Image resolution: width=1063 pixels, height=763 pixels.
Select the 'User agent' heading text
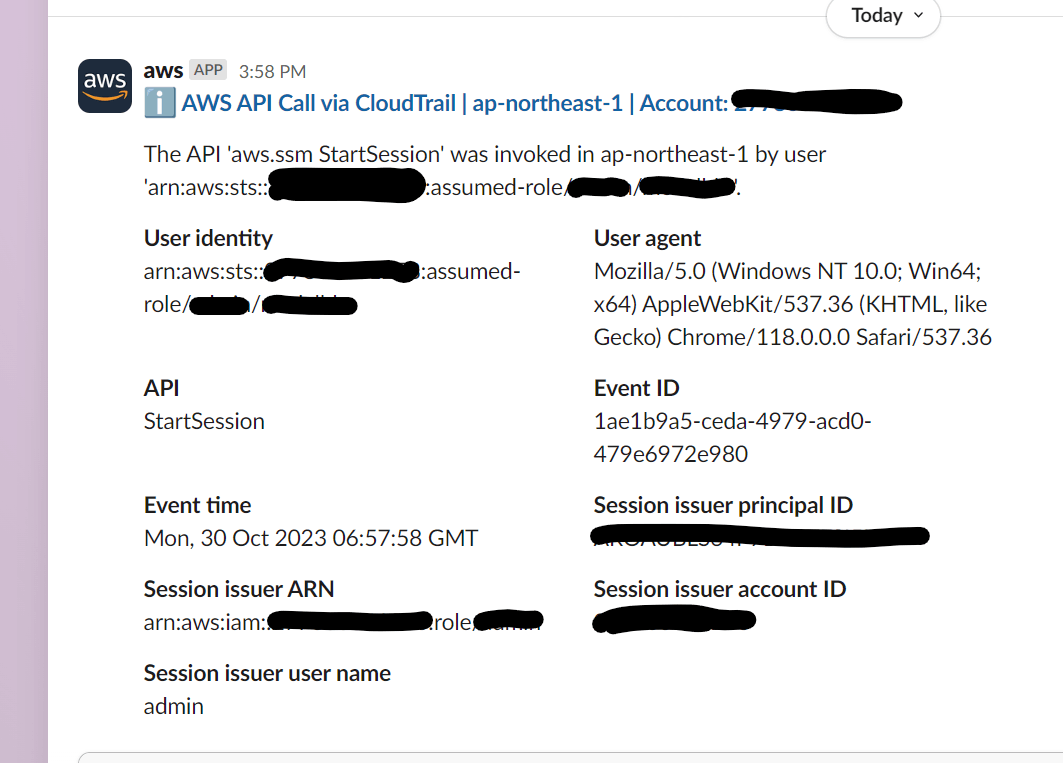[x=647, y=238]
